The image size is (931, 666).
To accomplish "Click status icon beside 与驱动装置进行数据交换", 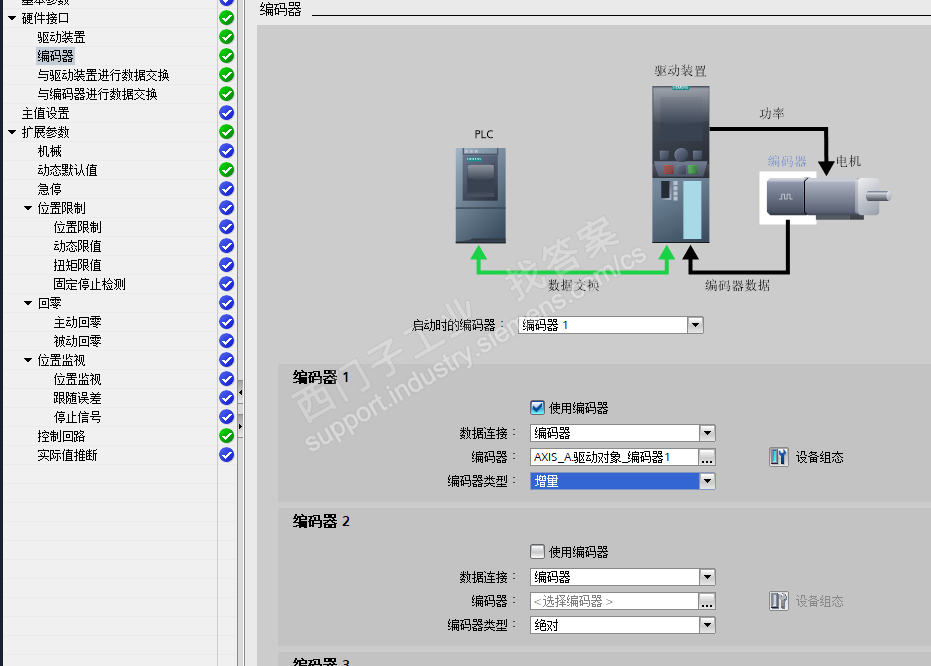I will [226, 75].
